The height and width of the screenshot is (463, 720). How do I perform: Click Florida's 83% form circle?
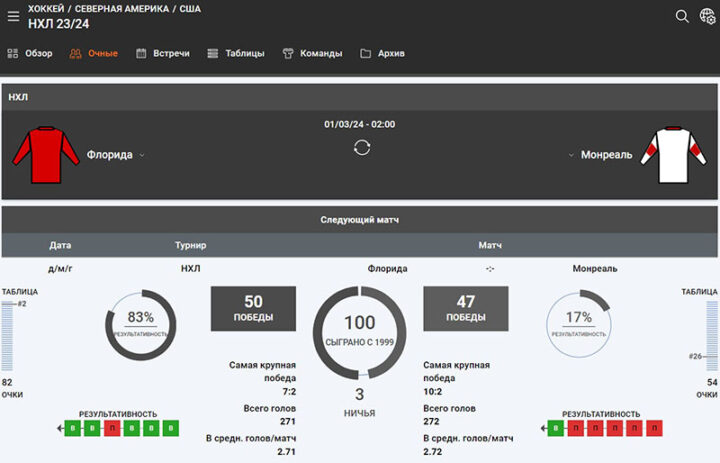[140, 322]
